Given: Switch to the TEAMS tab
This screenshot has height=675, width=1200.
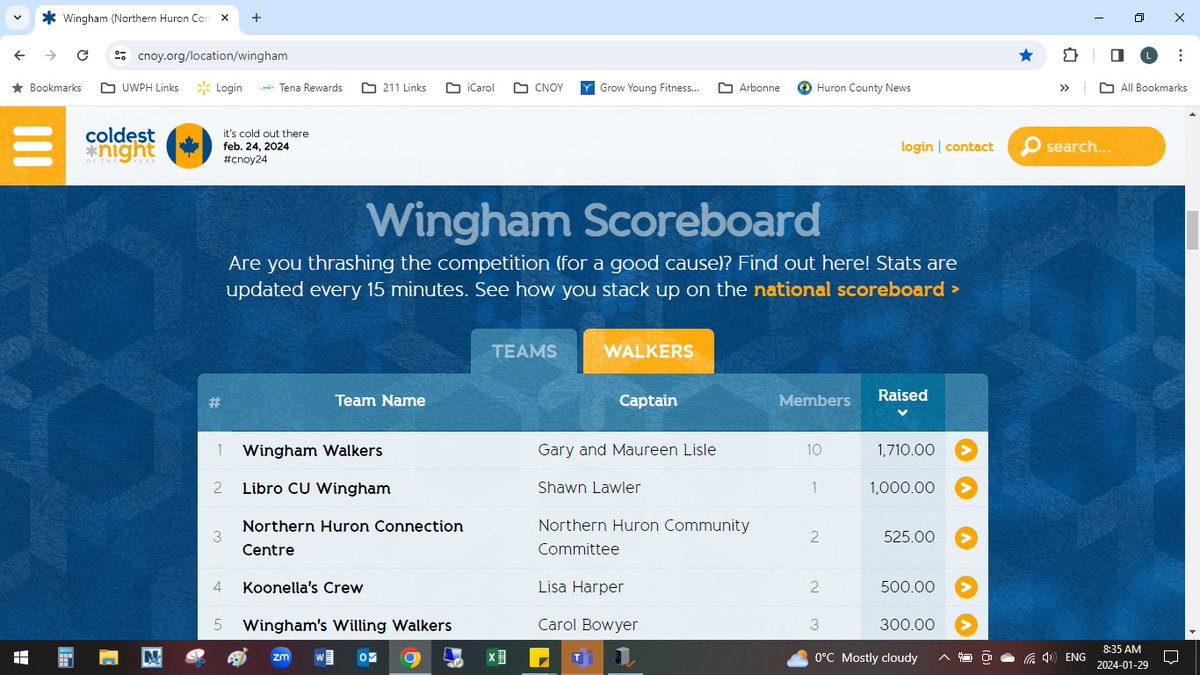Looking at the screenshot, I should (x=524, y=351).
